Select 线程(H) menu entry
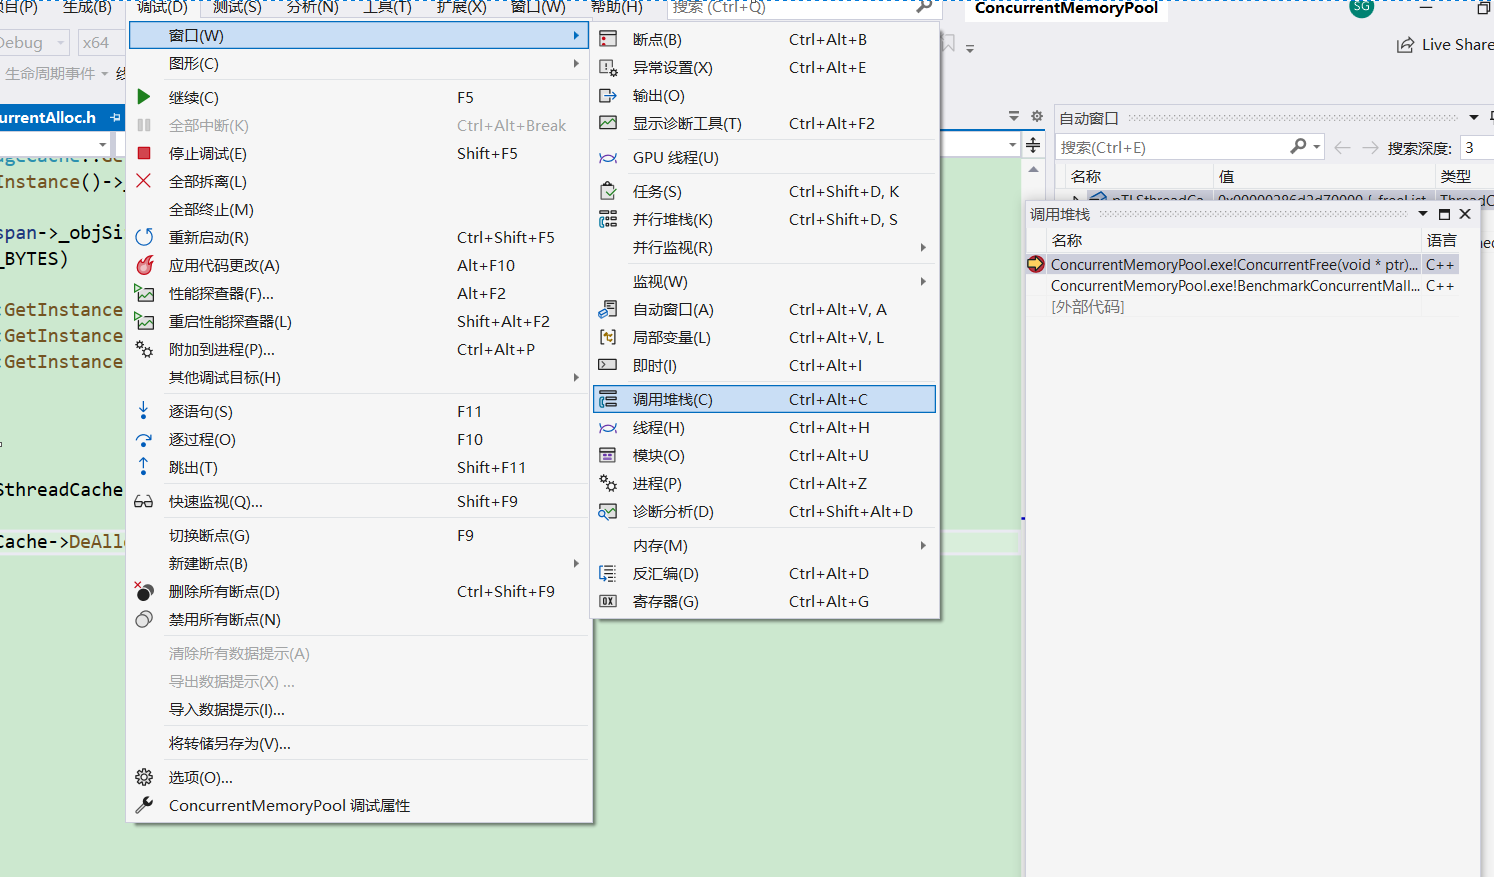The height and width of the screenshot is (877, 1494). click(x=765, y=427)
